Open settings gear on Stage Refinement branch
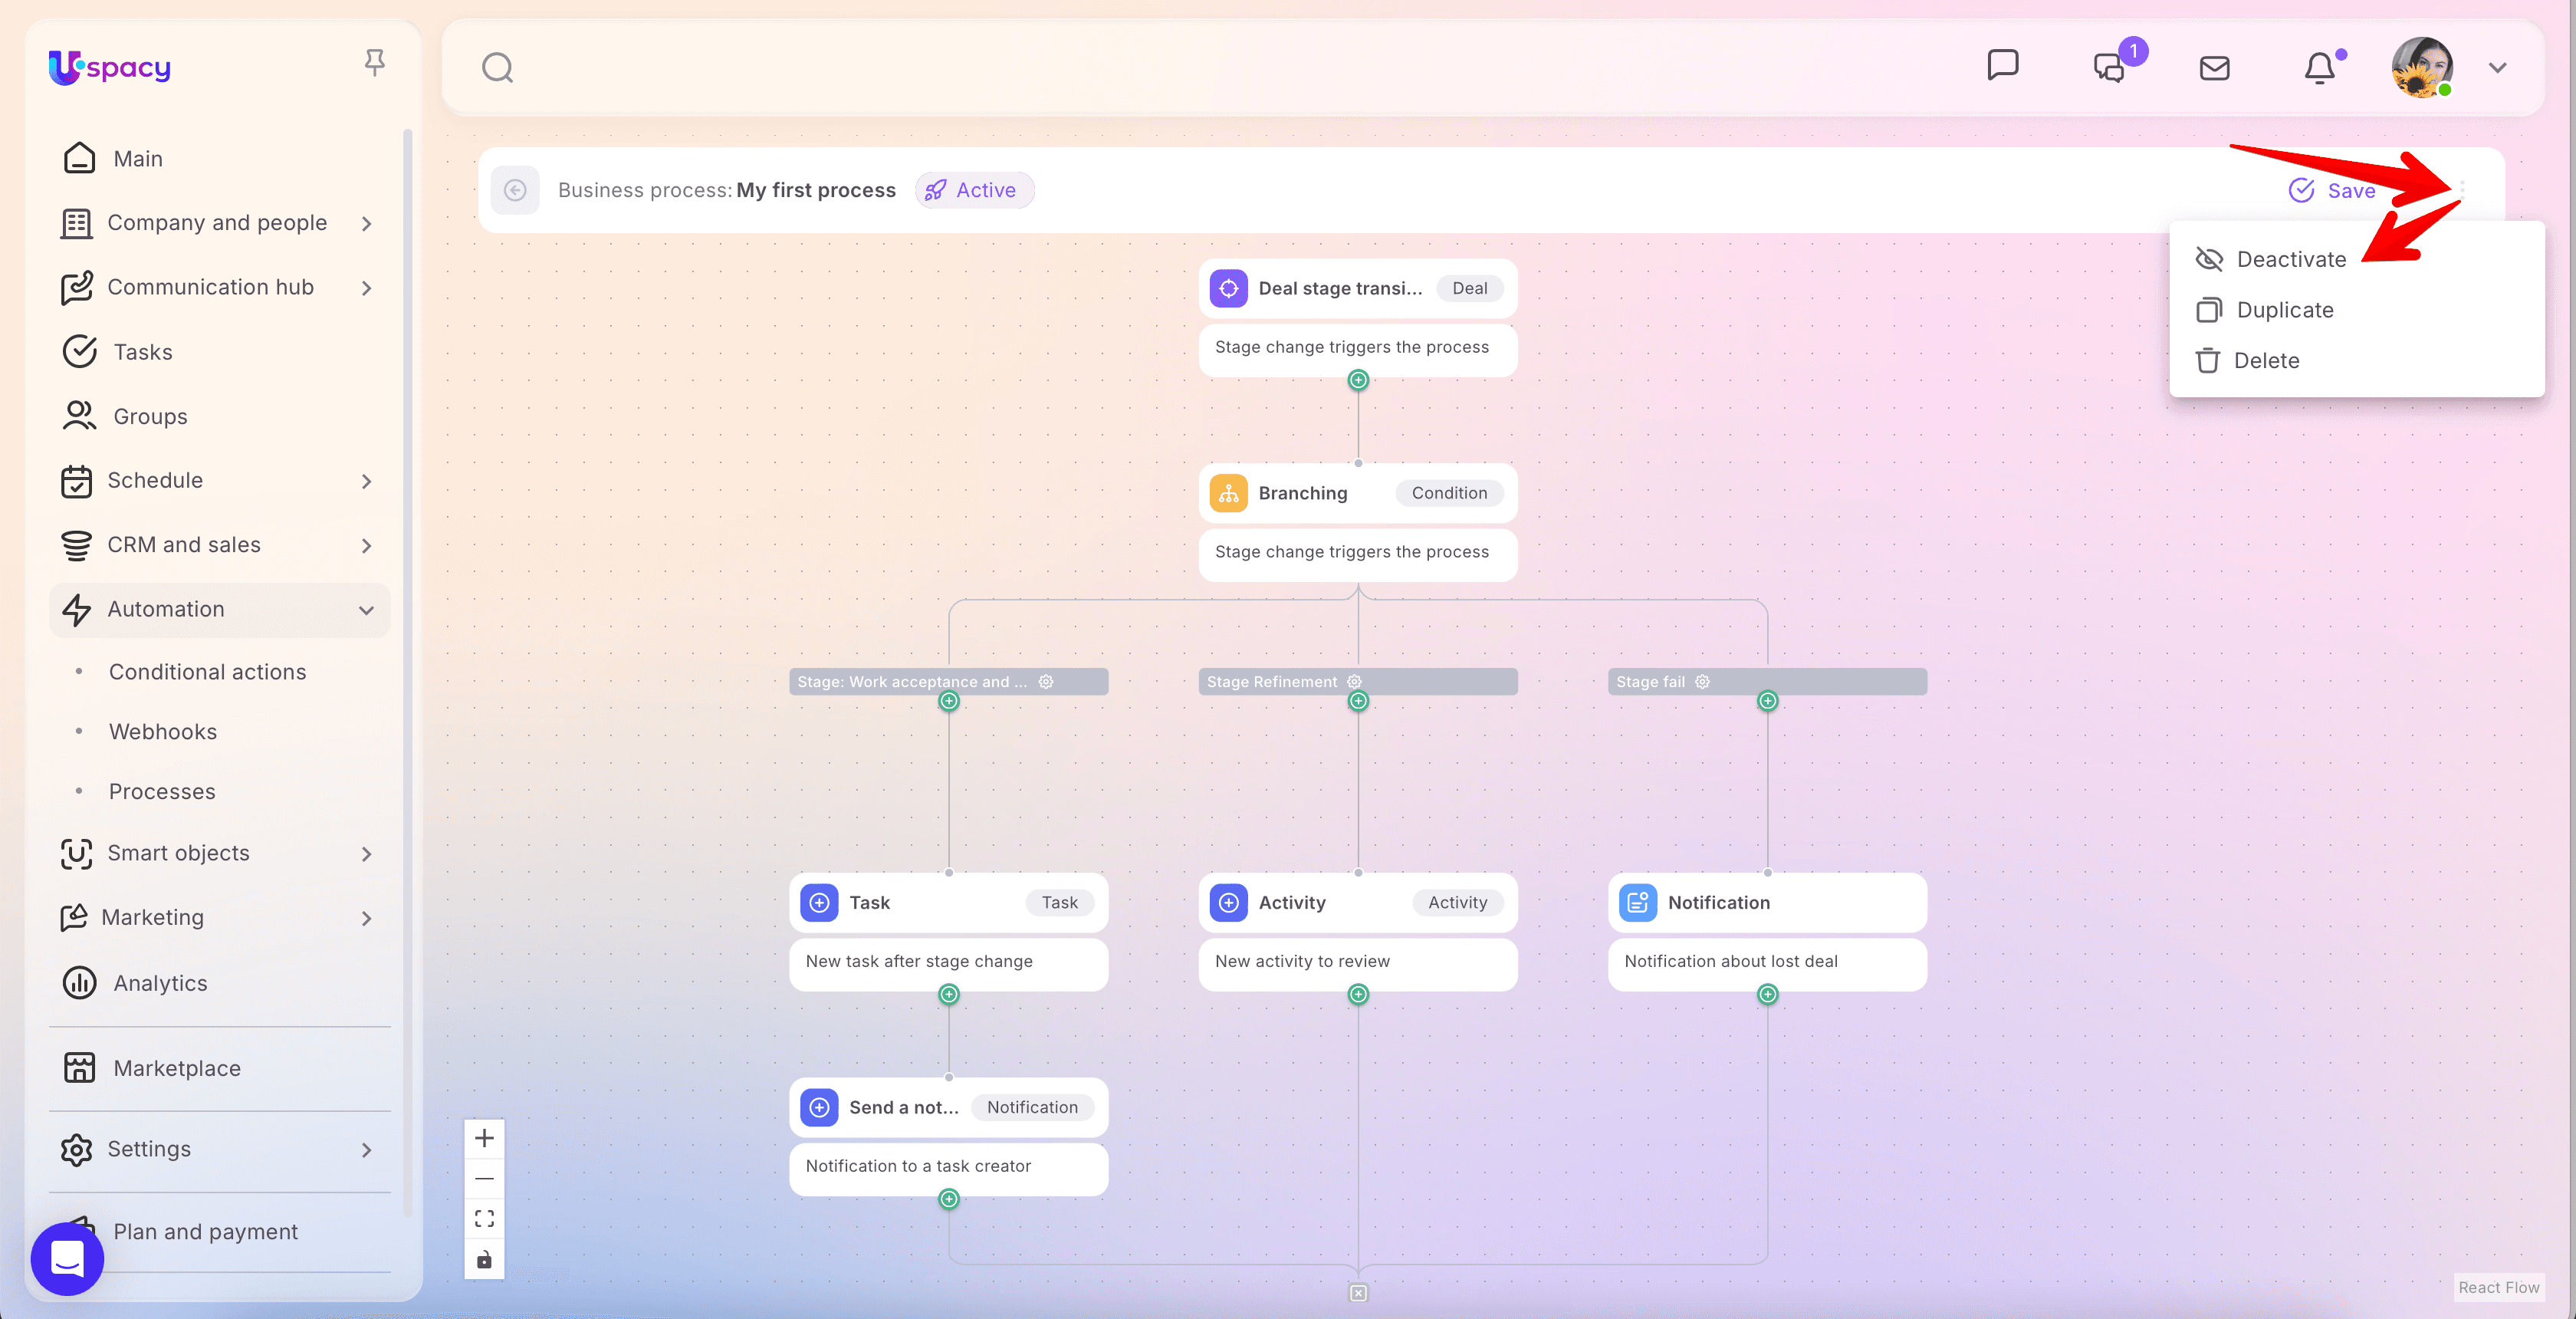Viewport: 2576px width, 1319px height. pos(1354,681)
